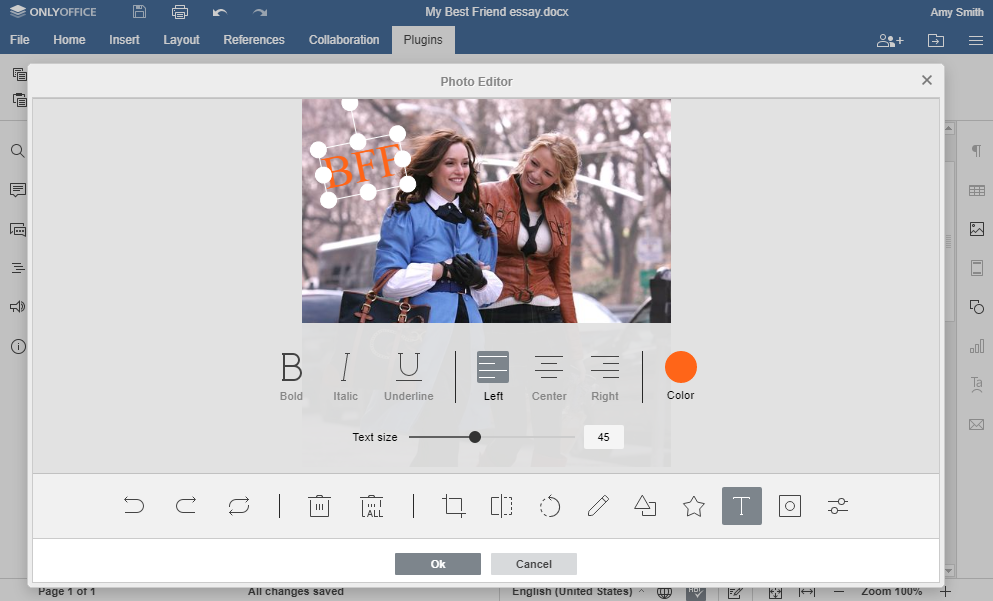Open chart settings in right sidebar
This screenshot has height=601, width=993.
(977, 346)
